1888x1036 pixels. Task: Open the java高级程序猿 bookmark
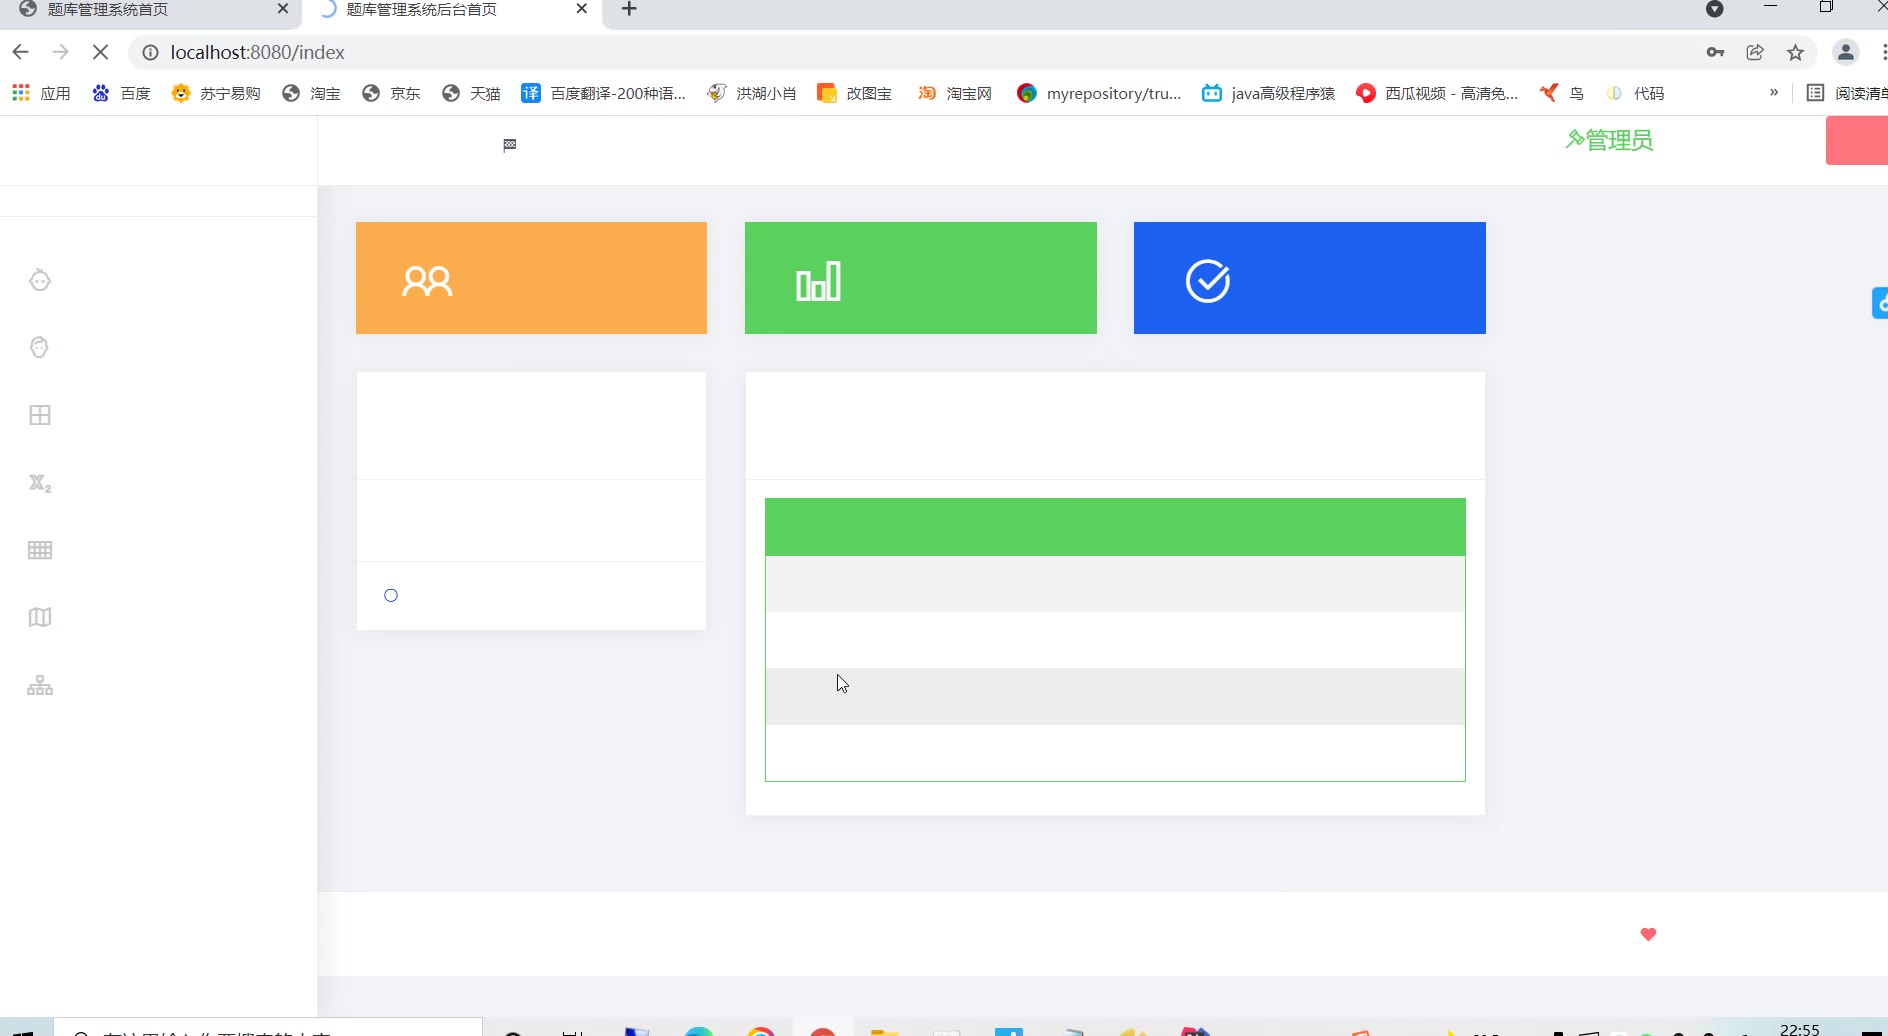coord(1268,93)
